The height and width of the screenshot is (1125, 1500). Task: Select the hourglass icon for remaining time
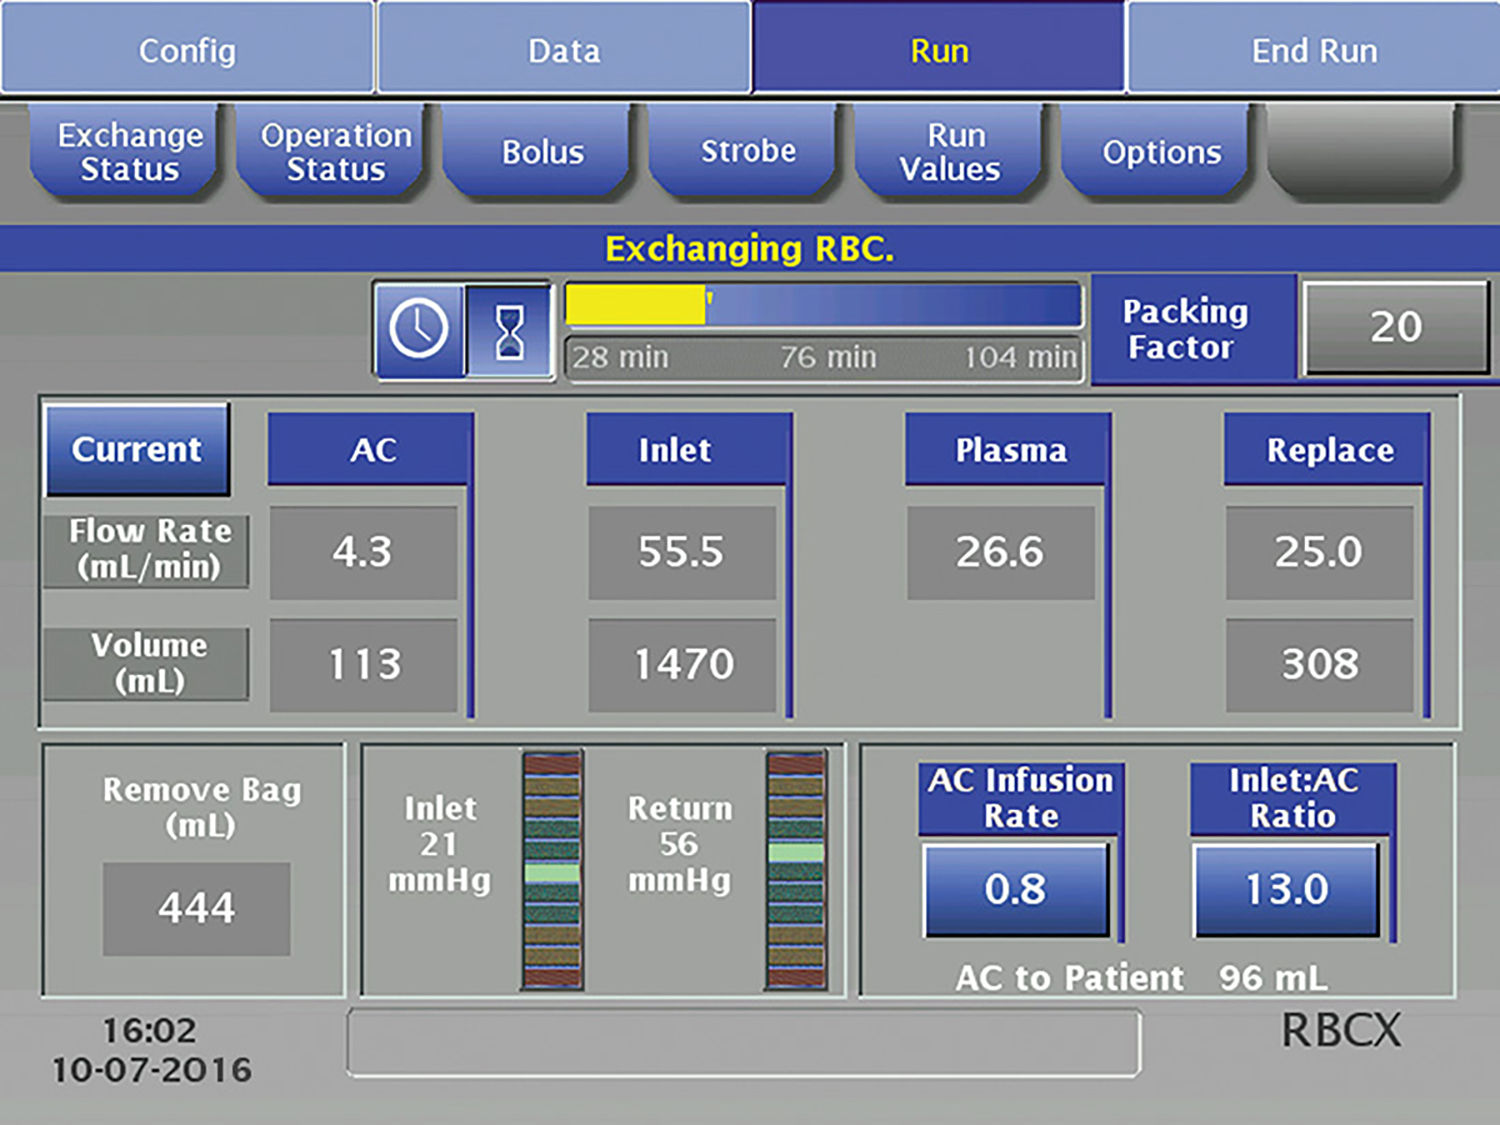click(508, 330)
